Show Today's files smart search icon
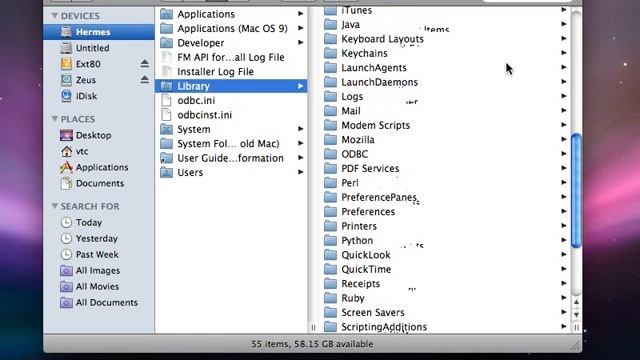 66,222
